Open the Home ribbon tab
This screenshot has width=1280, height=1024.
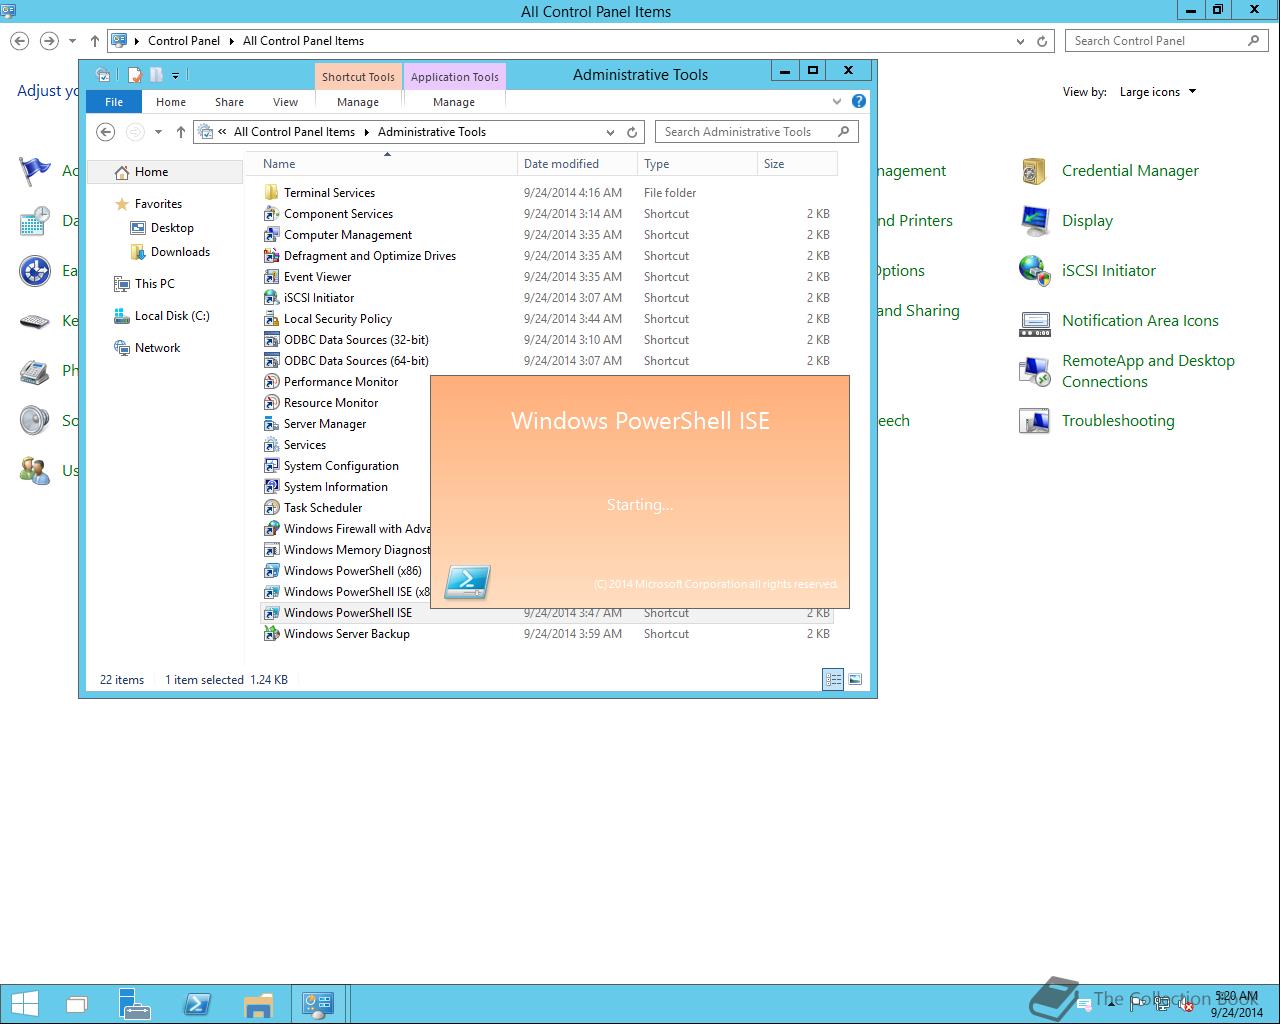[x=171, y=102]
